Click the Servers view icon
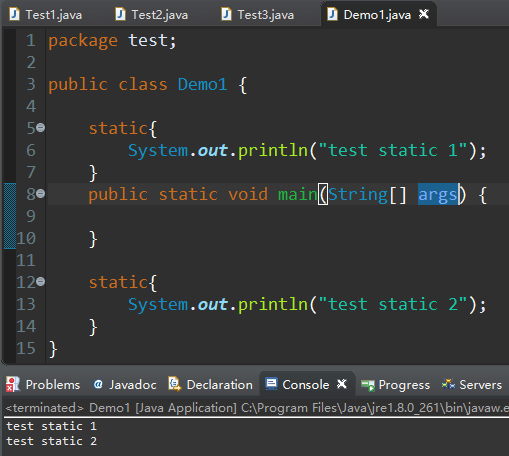 pos(448,384)
